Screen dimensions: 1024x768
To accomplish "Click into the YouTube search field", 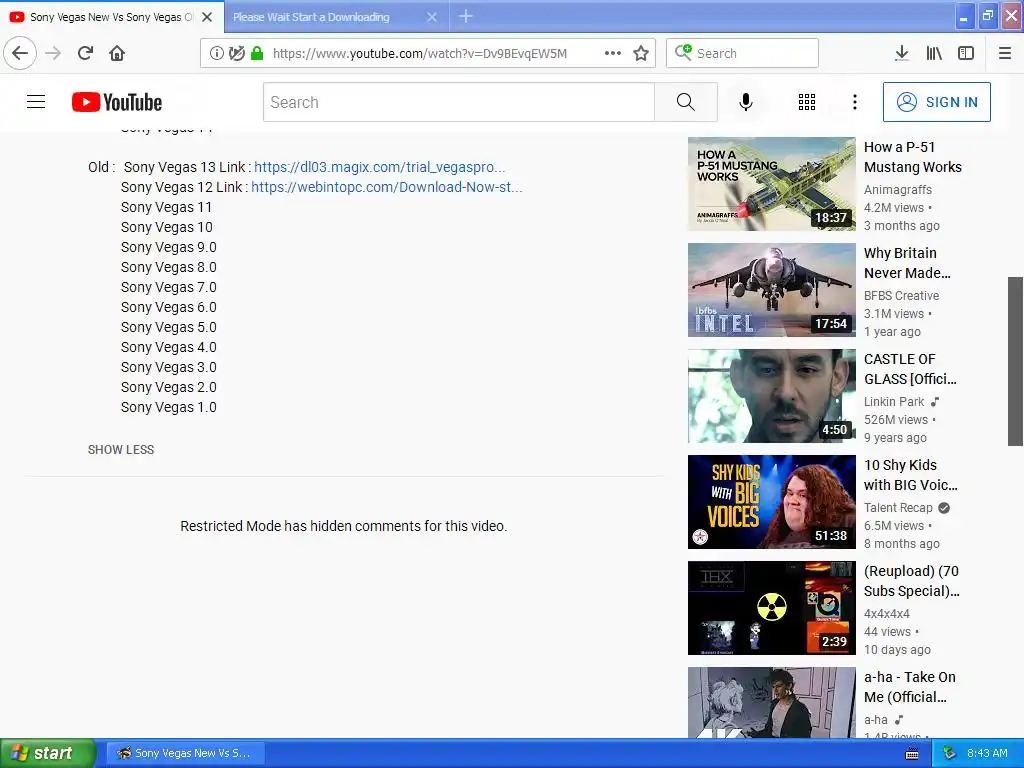I will point(458,102).
